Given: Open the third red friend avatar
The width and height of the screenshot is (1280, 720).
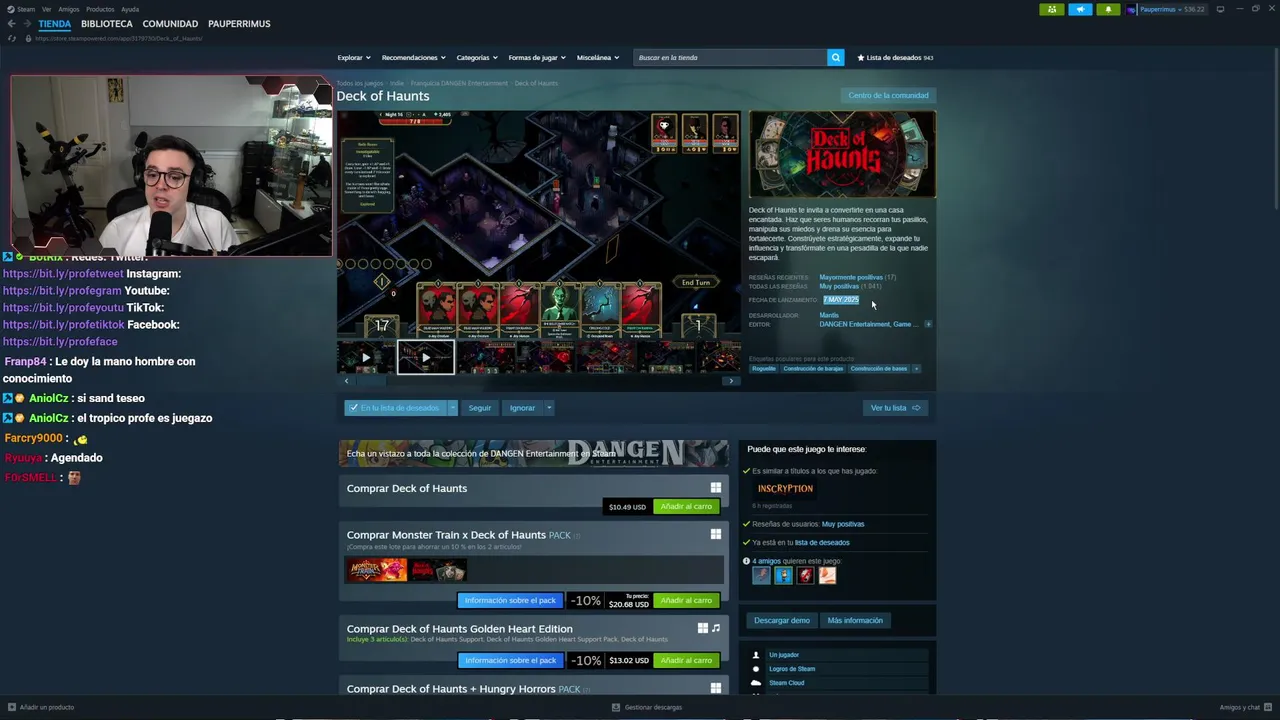Looking at the screenshot, I should coord(805,575).
